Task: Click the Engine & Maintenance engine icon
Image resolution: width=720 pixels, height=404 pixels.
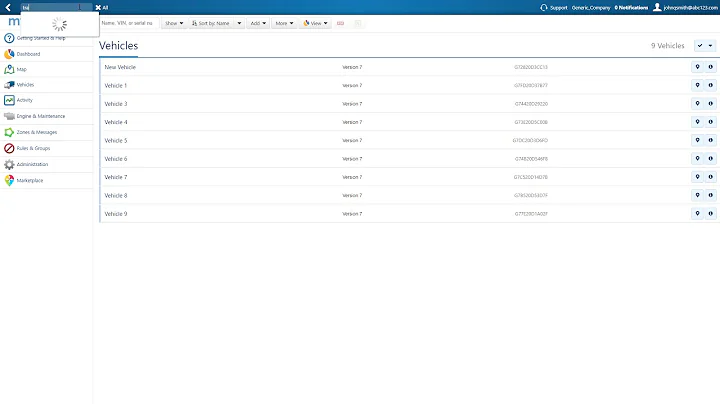Action: click(9, 116)
